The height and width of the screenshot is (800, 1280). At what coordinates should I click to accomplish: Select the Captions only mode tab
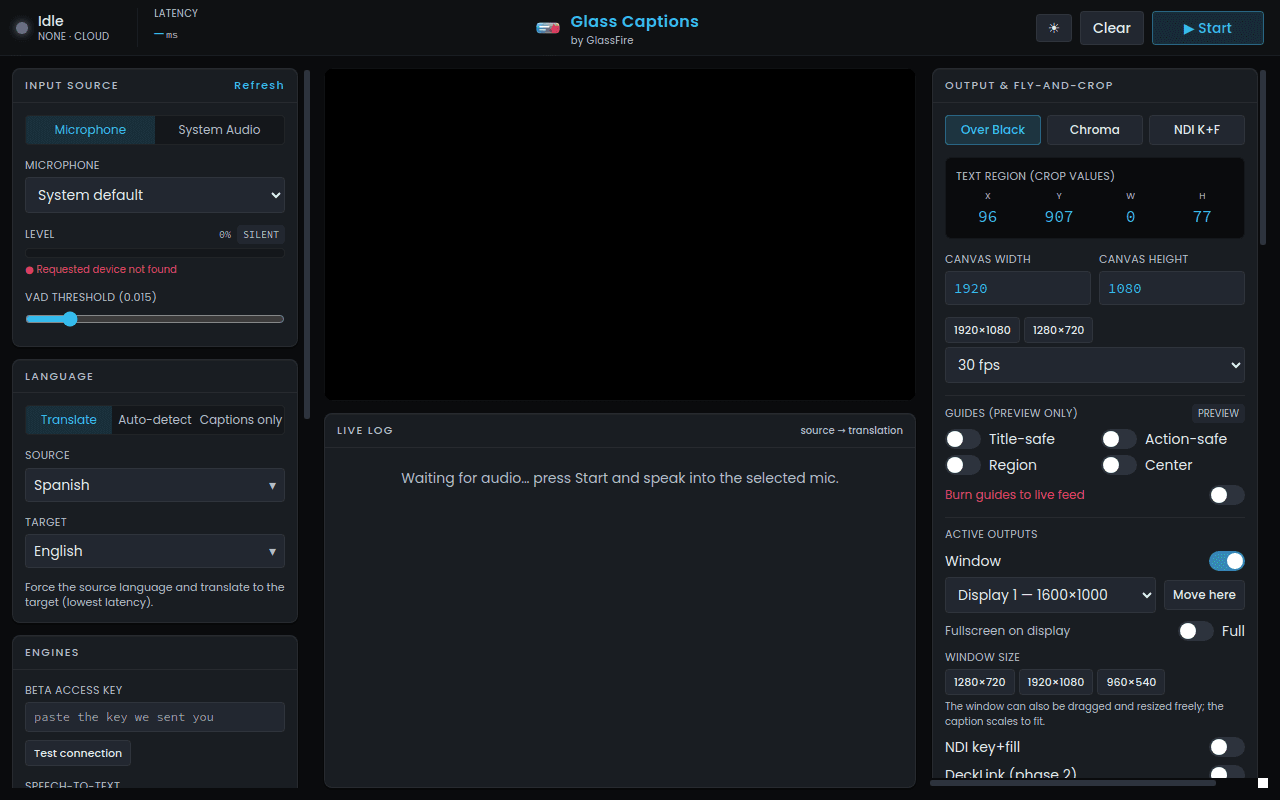coord(241,420)
